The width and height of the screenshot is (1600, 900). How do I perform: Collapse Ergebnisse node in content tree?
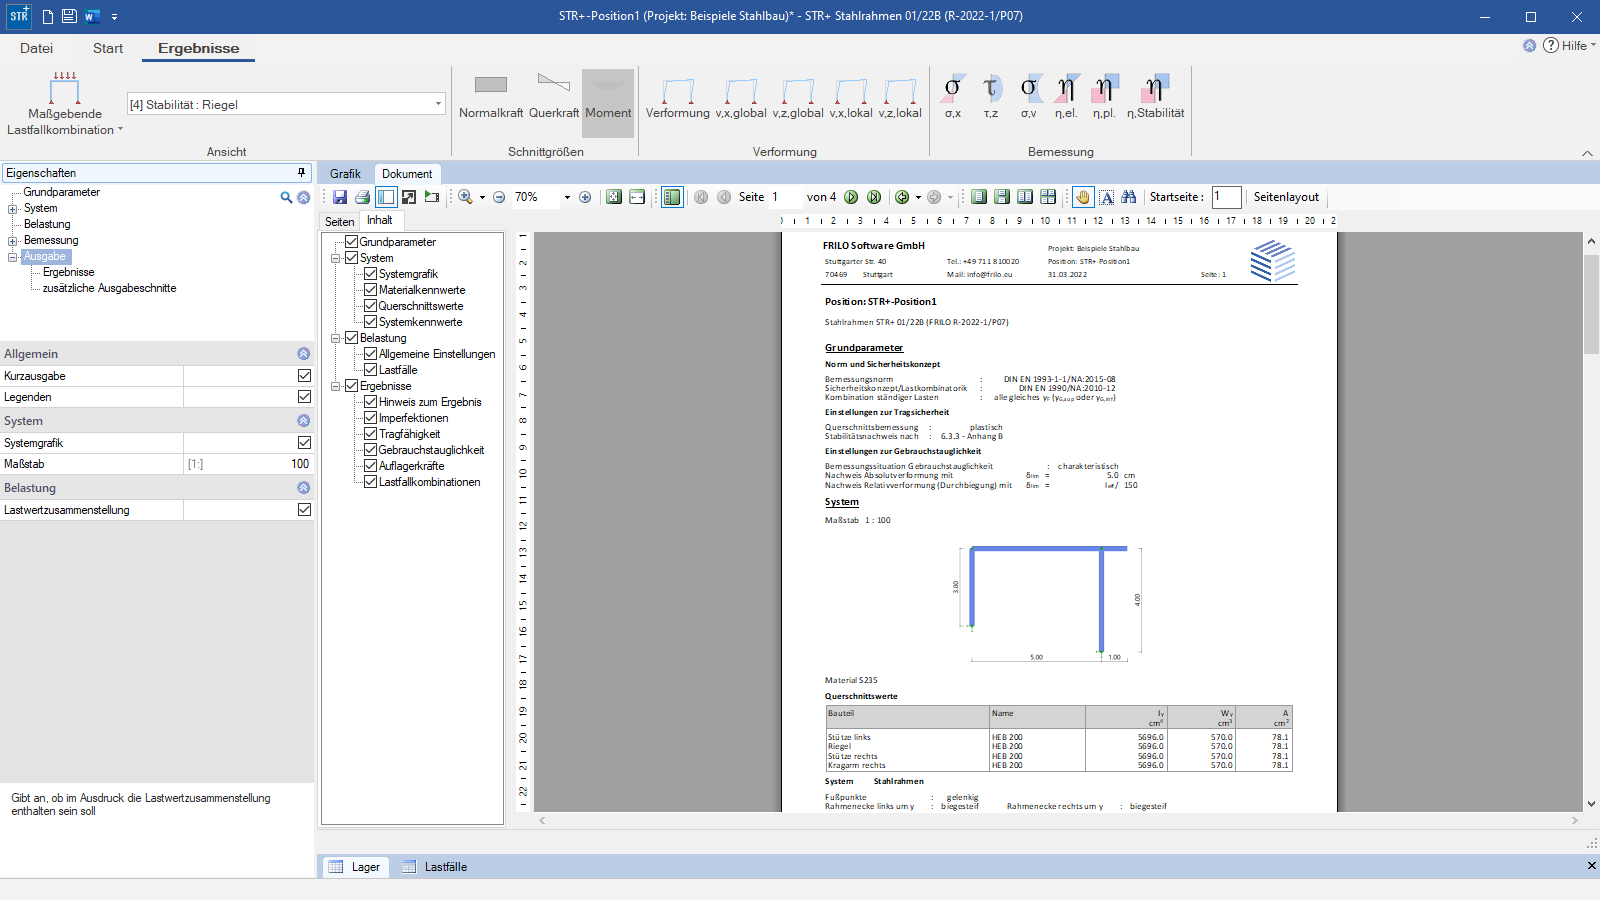[x=336, y=386]
